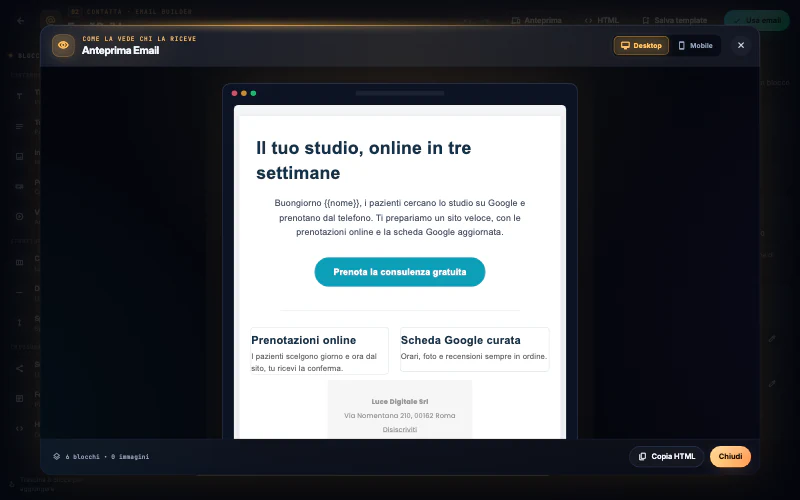800x500 pixels.
Task: Select the 'Scheda Google curata' card title
Action: (460, 340)
